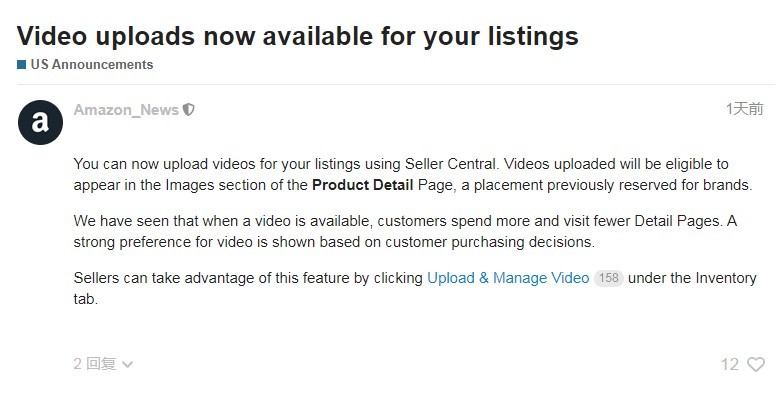Click the "1天前" post timestamp
This screenshot has height=417, width=784.
pyautogui.click(x=744, y=109)
